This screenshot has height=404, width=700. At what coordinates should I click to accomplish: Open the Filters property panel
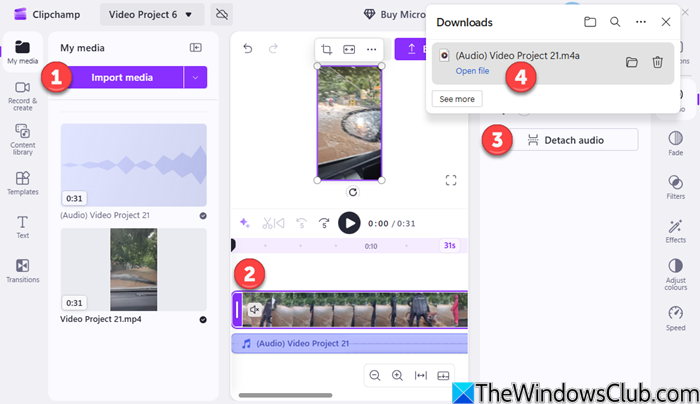[x=675, y=187]
